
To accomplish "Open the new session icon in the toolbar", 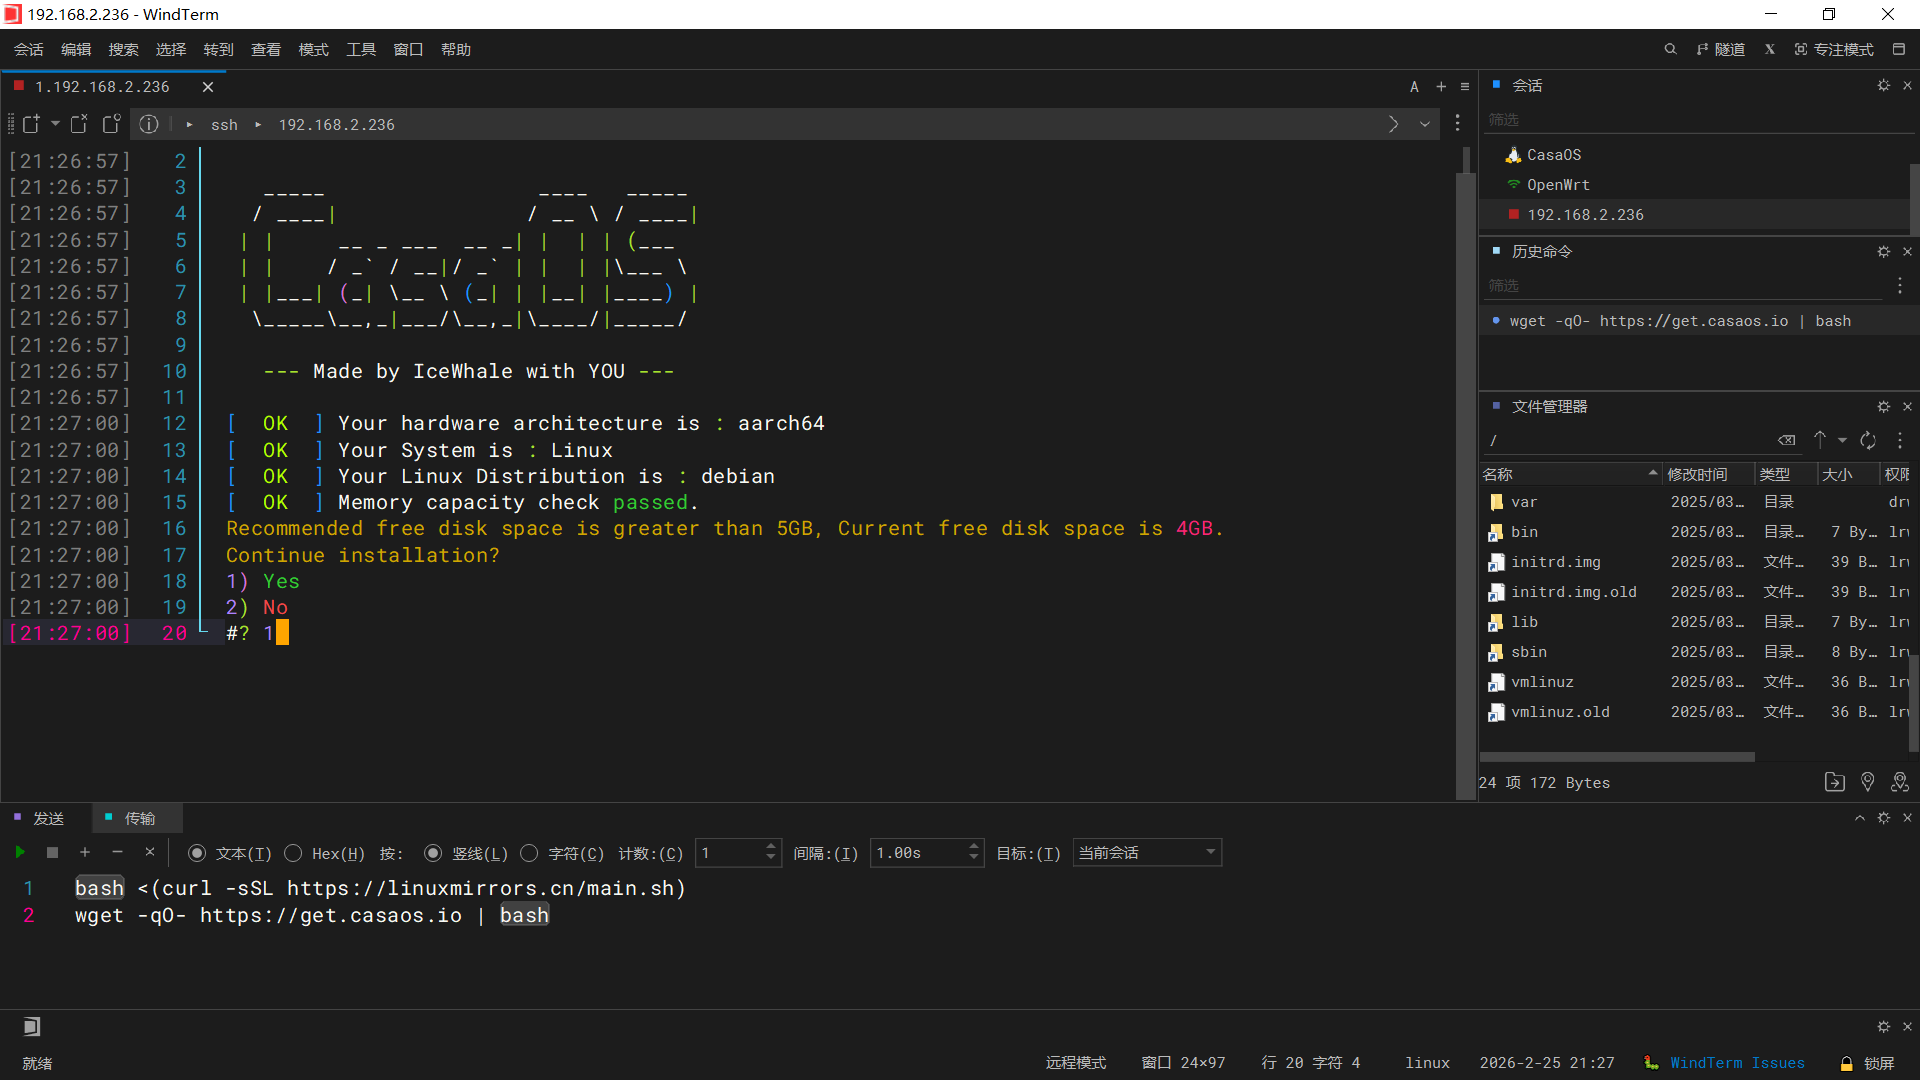I will tap(31, 124).
